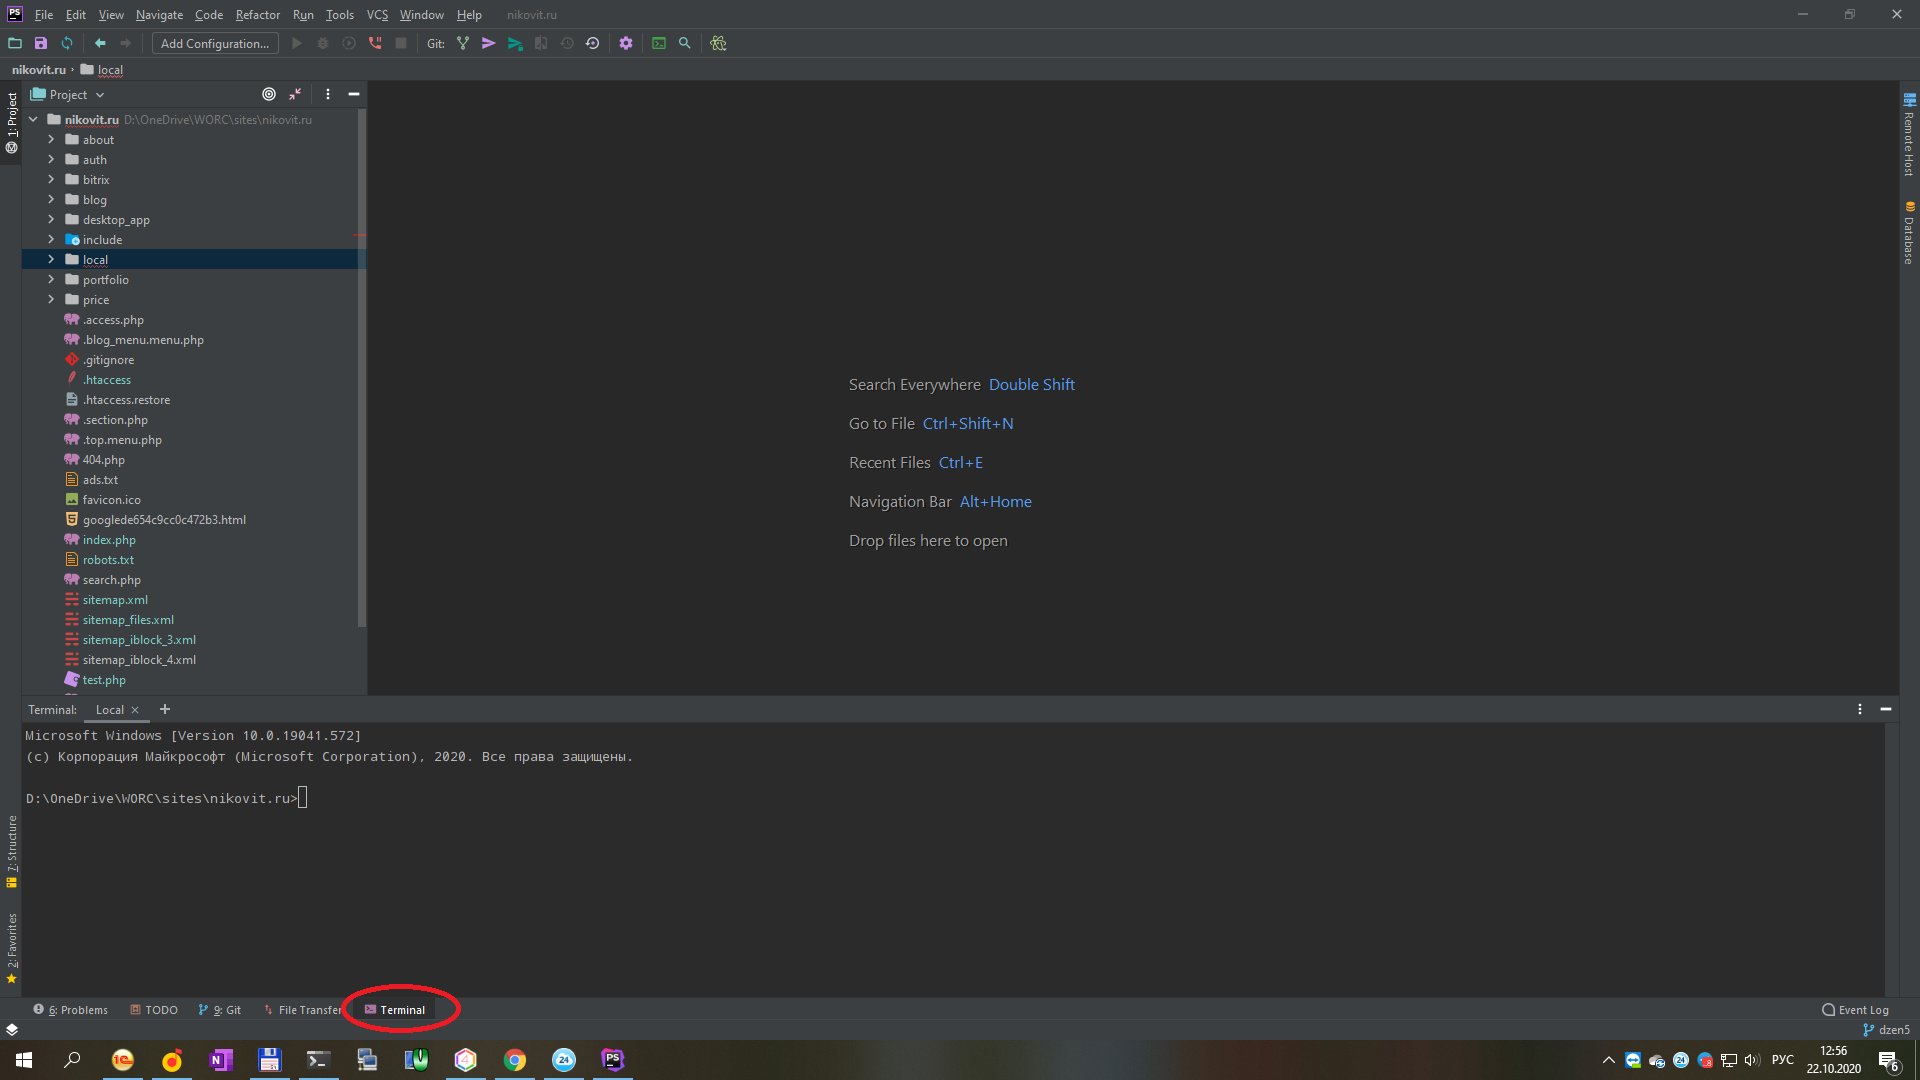
Task: Click the dzen5 Git branch widget
Action: (1887, 1030)
